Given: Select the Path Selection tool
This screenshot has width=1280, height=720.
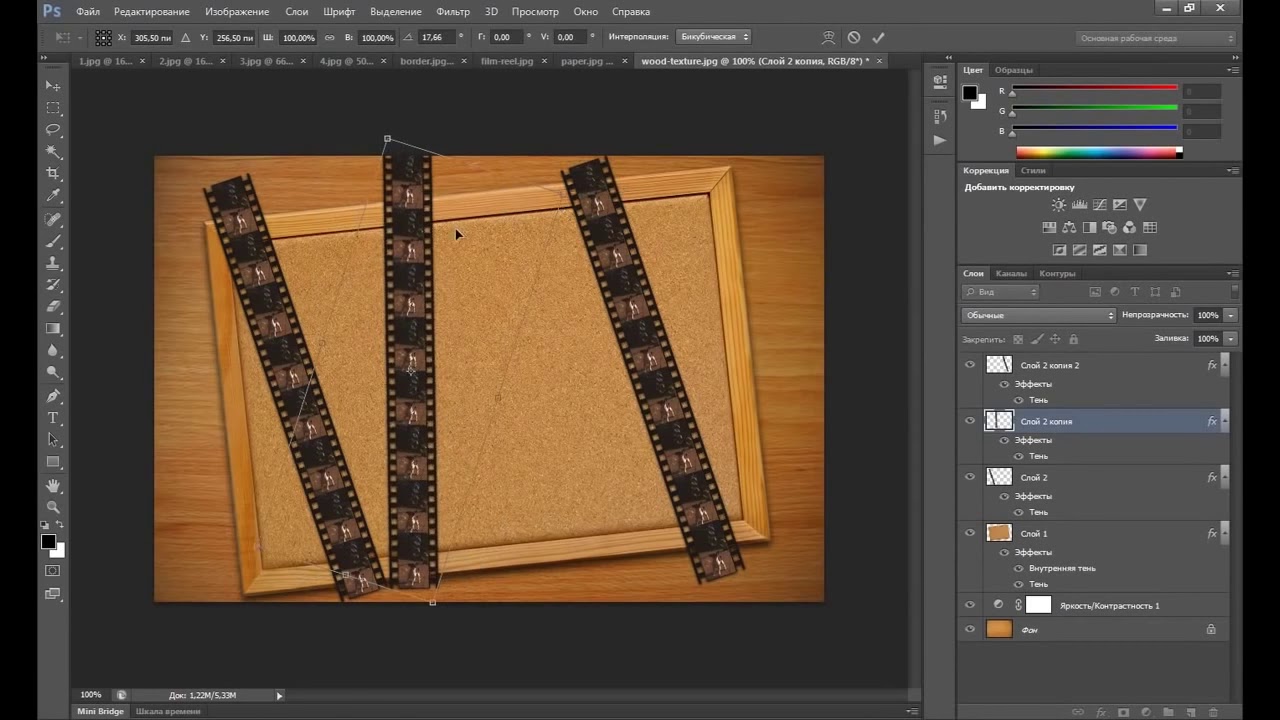Looking at the screenshot, I should [x=53, y=440].
